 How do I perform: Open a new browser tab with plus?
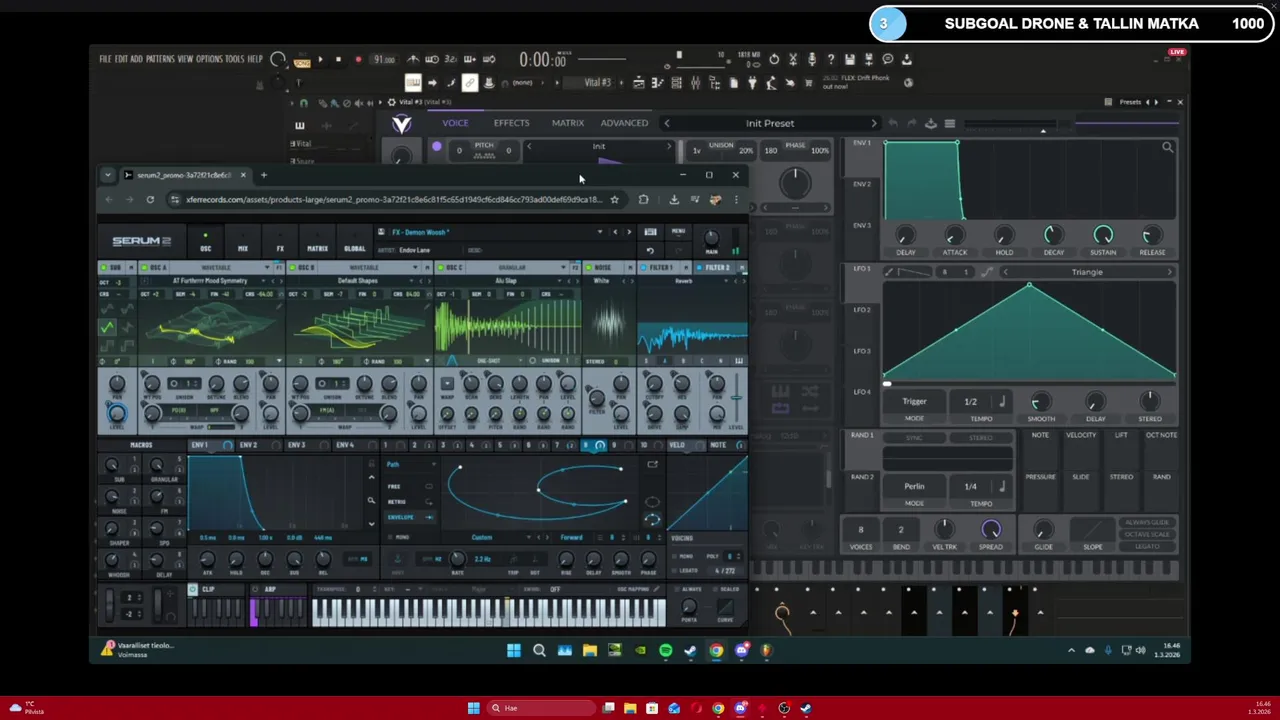tap(264, 175)
